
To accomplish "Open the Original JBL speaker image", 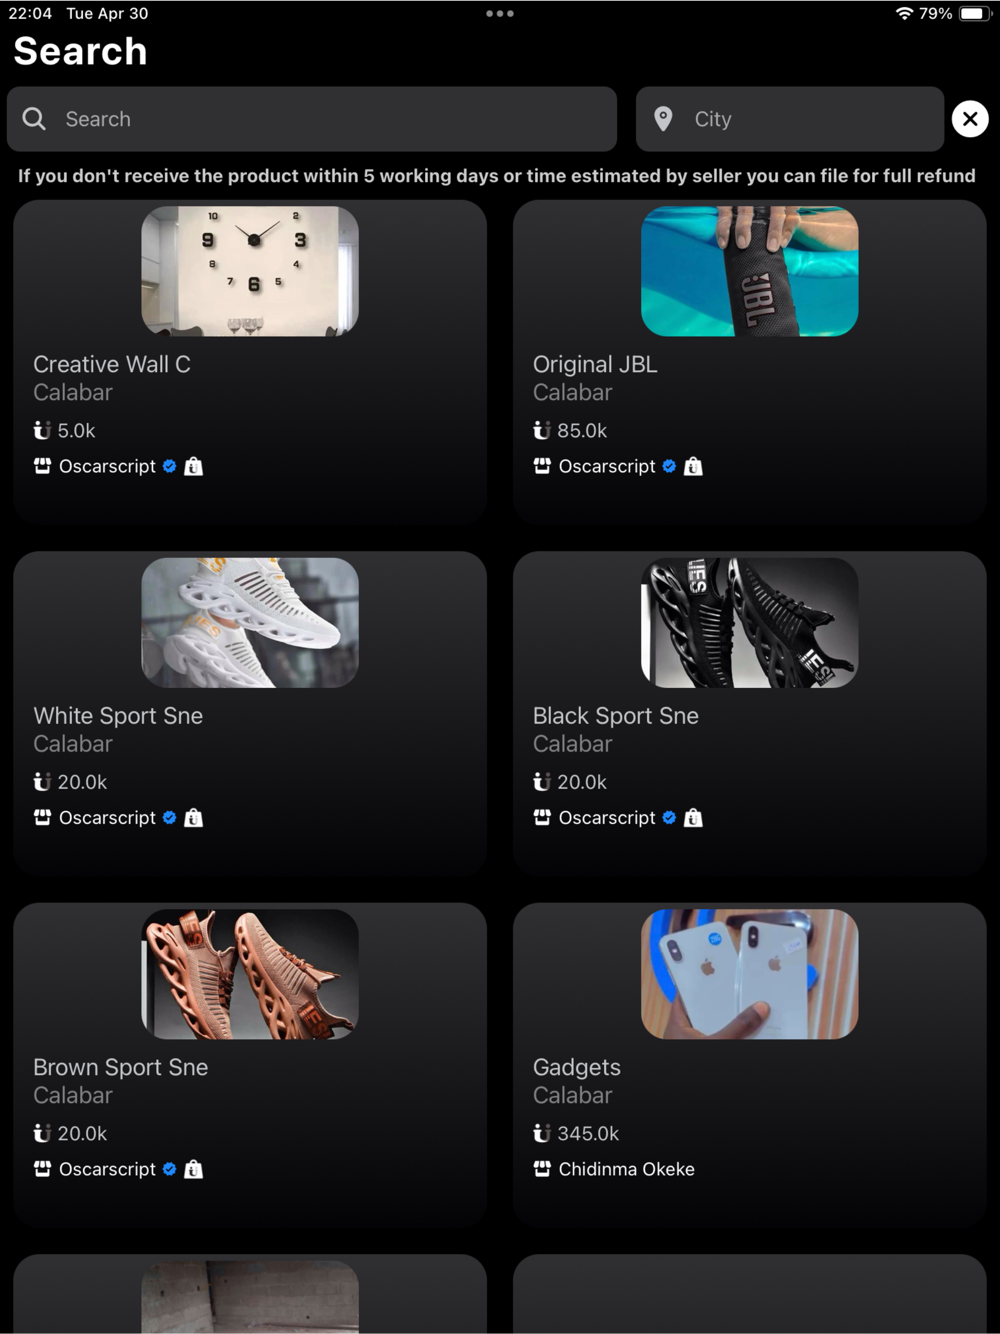I will pyautogui.click(x=750, y=271).
